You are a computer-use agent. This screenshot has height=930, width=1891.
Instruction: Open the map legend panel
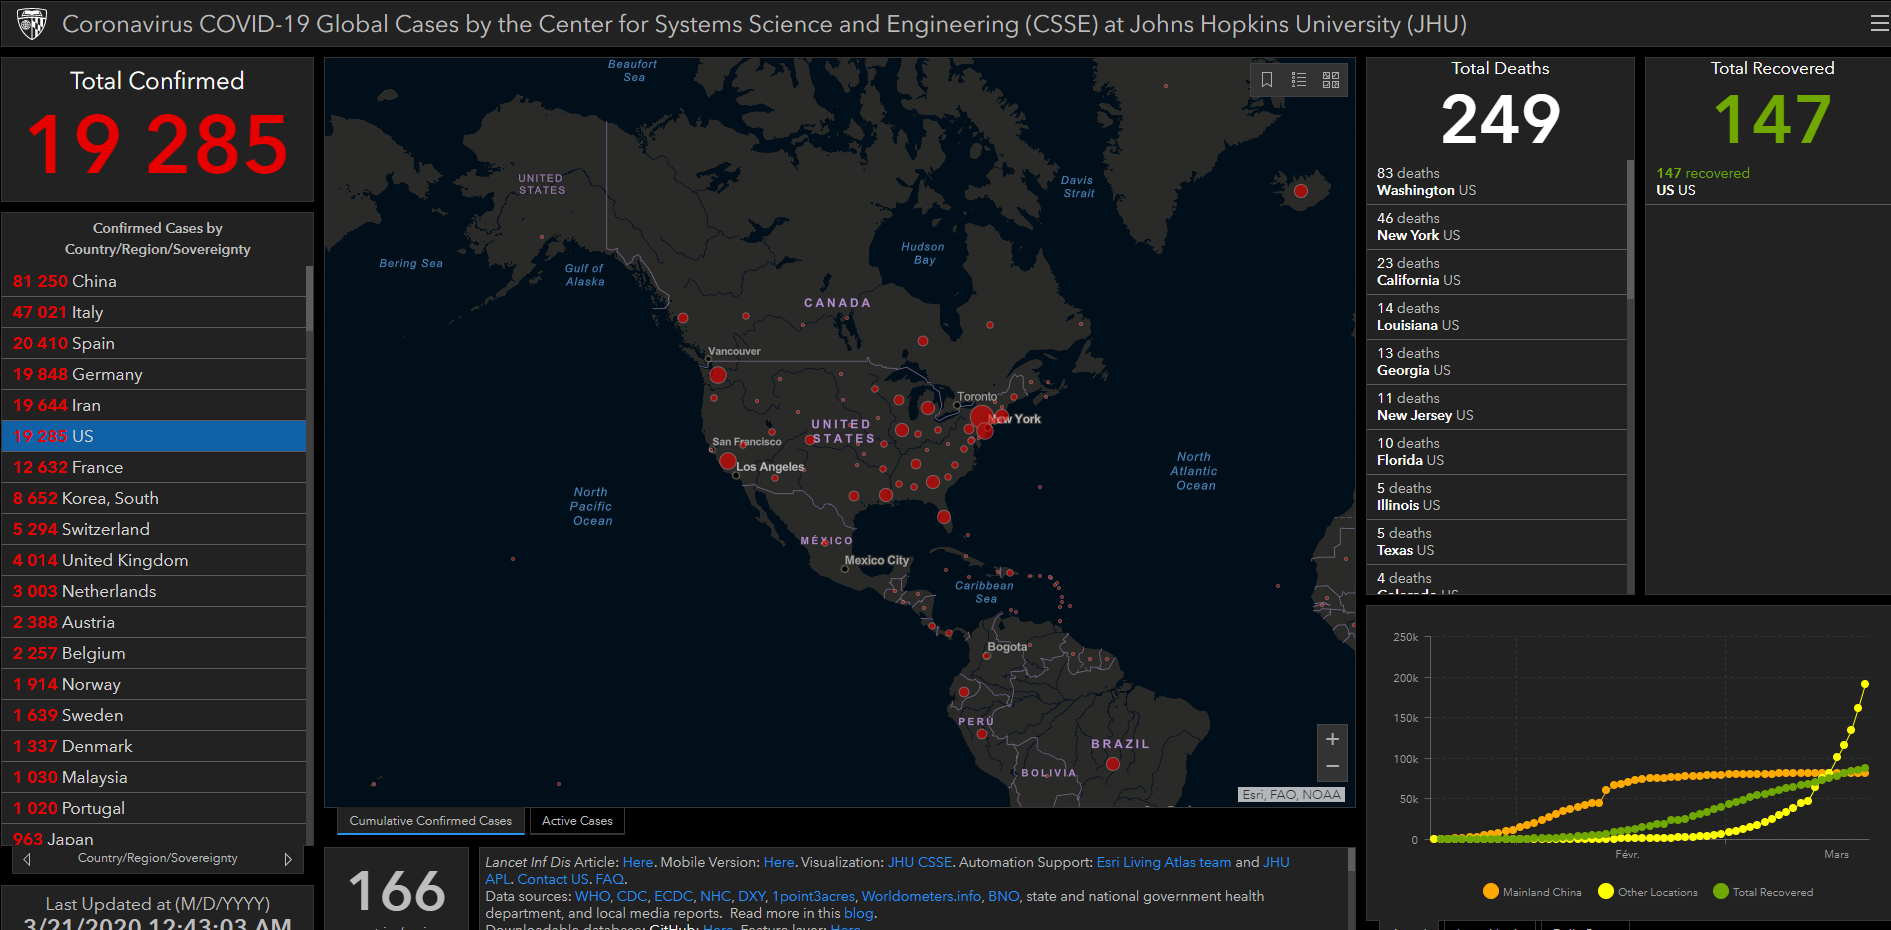pyautogui.click(x=1299, y=79)
